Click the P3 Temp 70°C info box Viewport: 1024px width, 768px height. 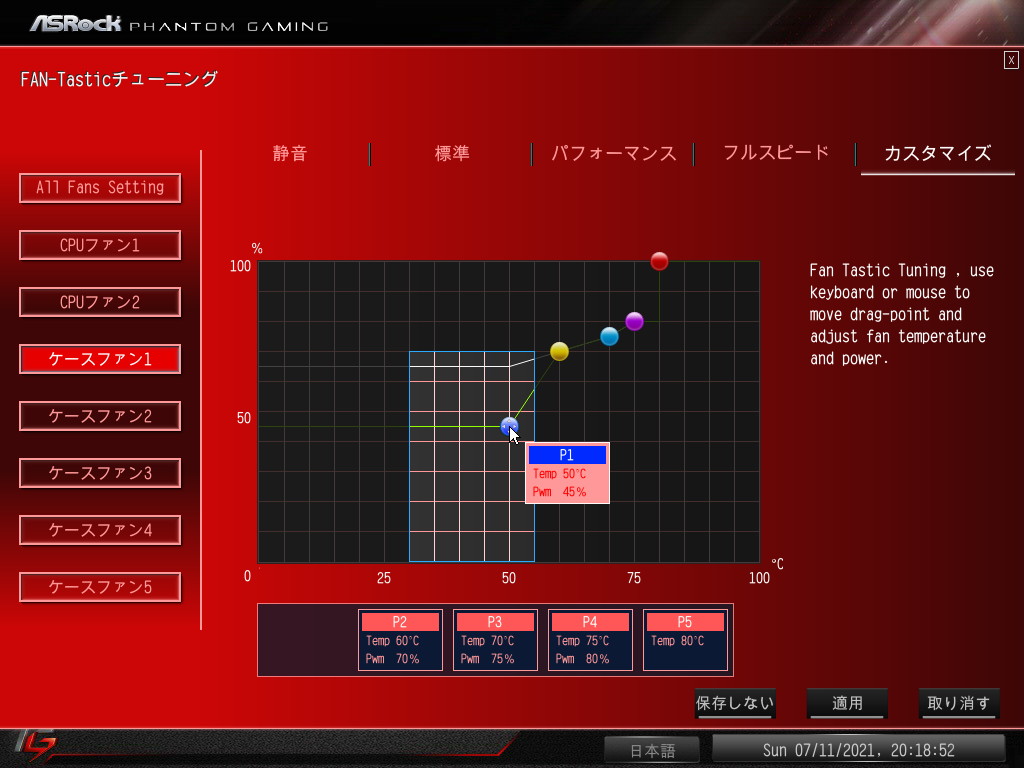(495, 640)
